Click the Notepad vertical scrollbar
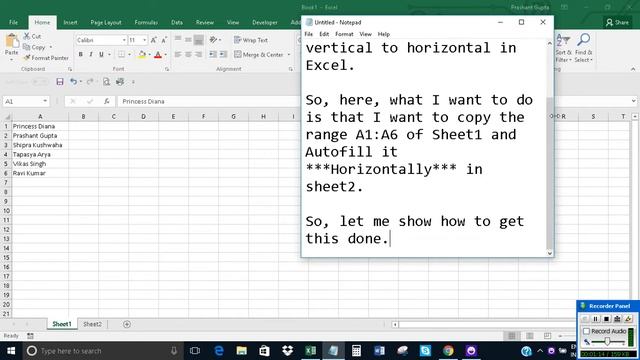This screenshot has height=360, width=640. coord(550,148)
